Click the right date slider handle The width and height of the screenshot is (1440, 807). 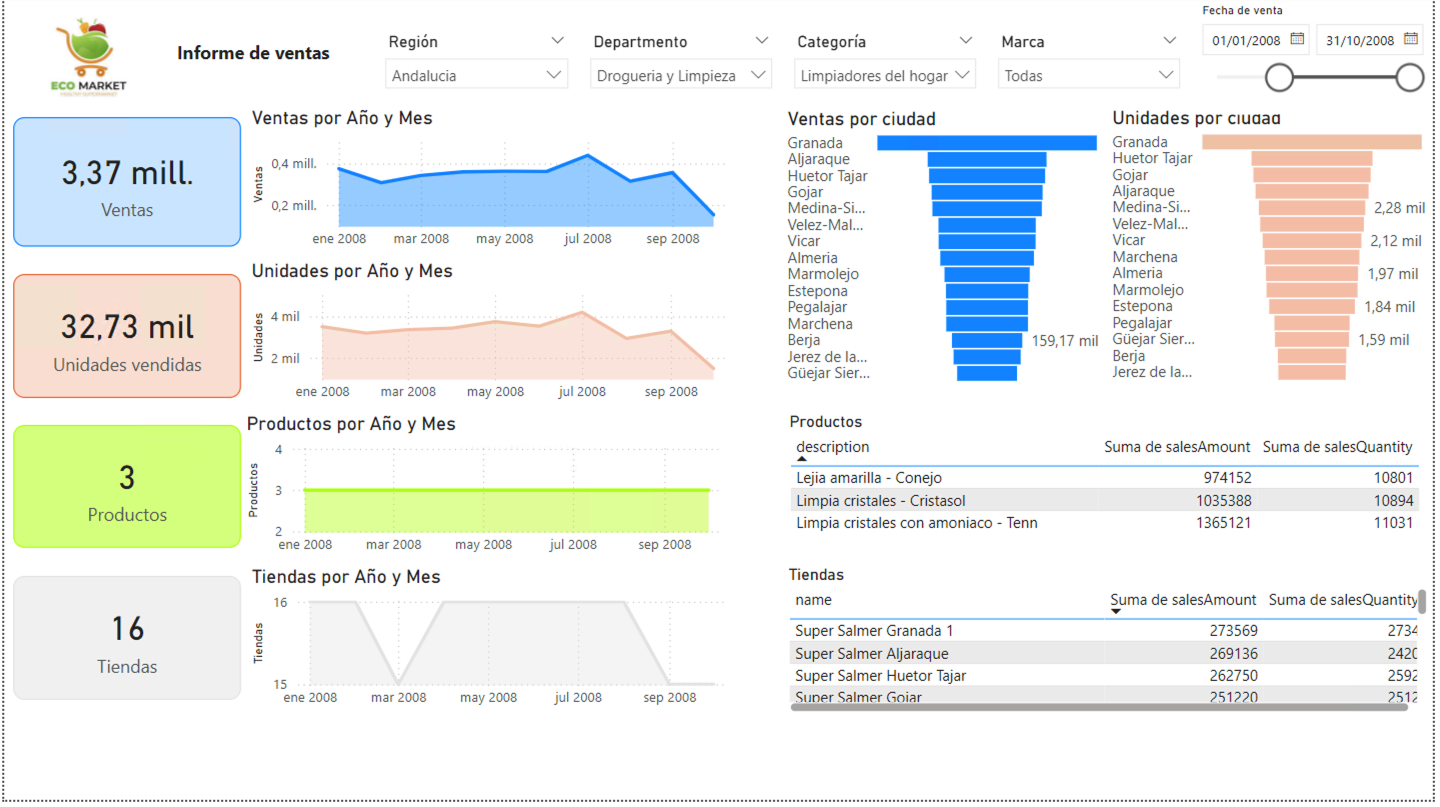(1410, 77)
